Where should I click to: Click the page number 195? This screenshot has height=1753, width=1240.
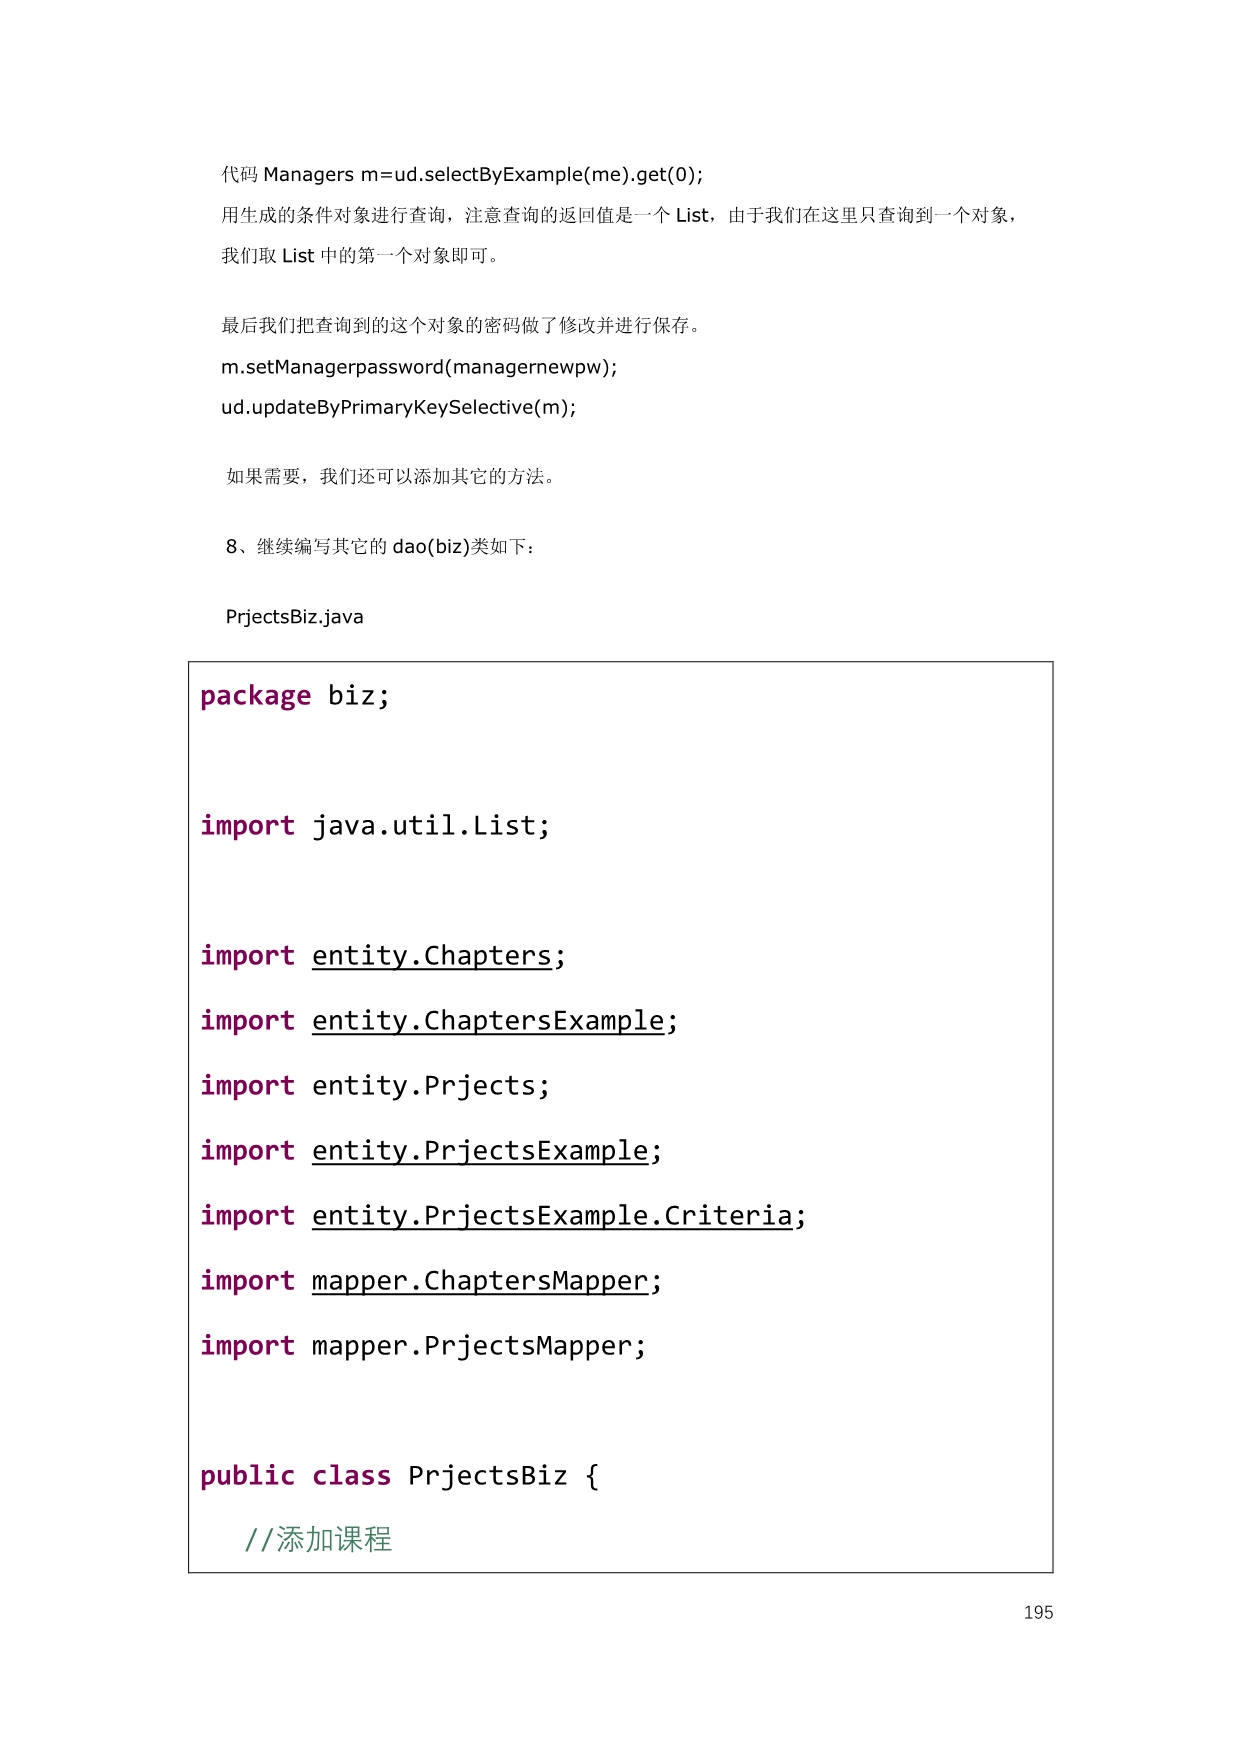click(x=1038, y=1612)
